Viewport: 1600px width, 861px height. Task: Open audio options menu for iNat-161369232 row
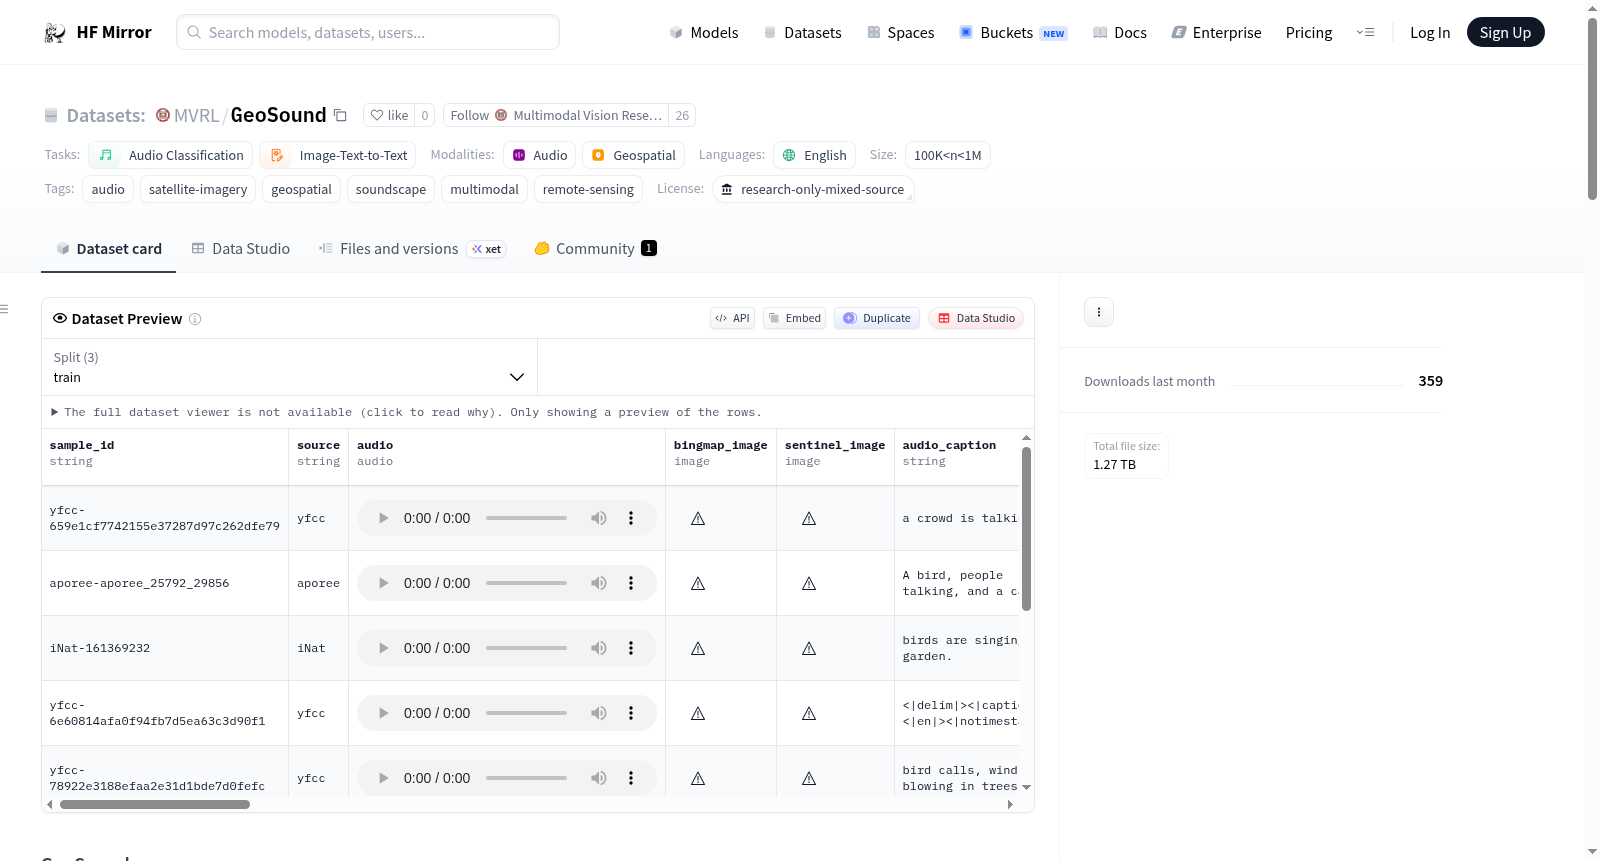pyautogui.click(x=631, y=648)
